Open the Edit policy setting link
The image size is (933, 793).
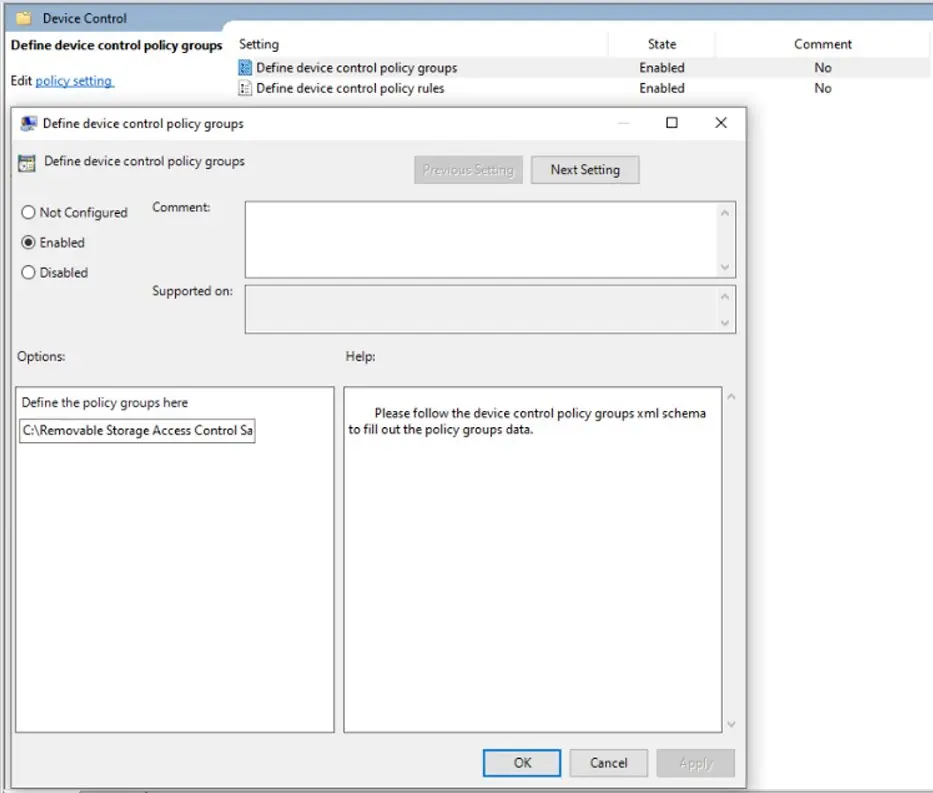pyautogui.click(x=74, y=81)
